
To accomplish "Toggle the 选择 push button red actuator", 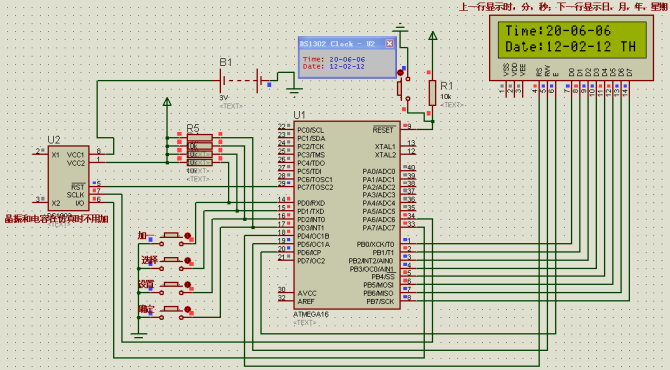I will (187, 261).
